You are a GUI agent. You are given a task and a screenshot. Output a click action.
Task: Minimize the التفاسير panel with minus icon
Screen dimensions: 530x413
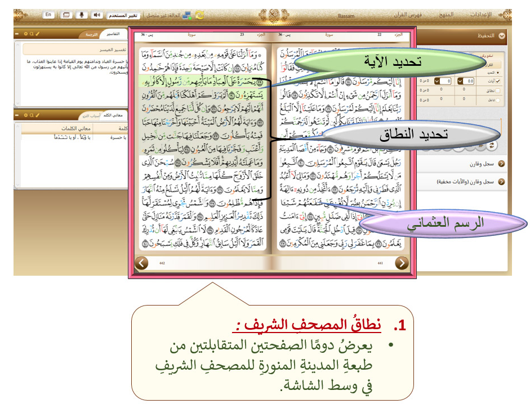(18, 34)
